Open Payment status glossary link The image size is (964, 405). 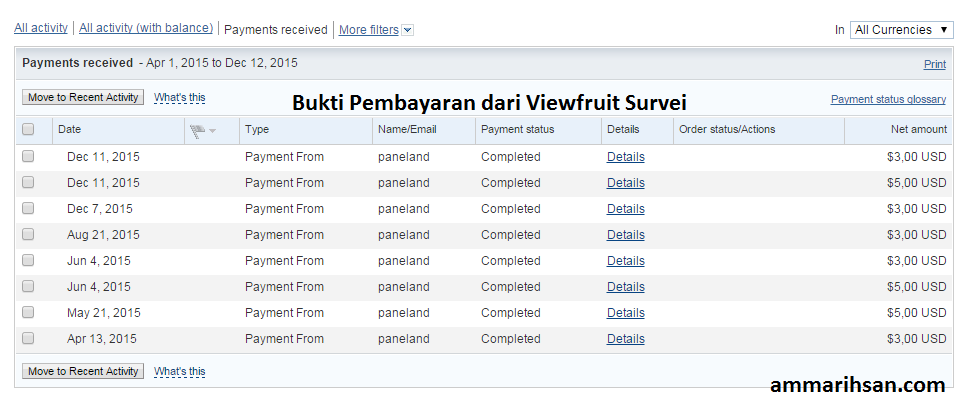pyautogui.click(x=888, y=99)
